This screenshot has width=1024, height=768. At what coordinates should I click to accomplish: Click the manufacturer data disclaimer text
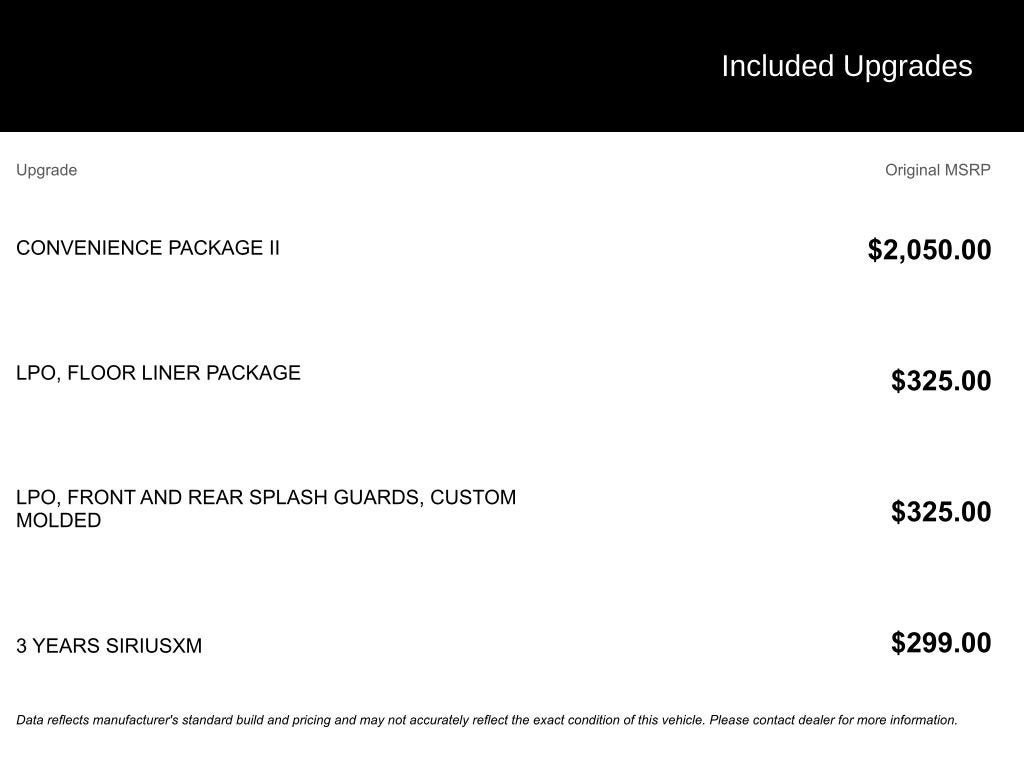(487, 720)
